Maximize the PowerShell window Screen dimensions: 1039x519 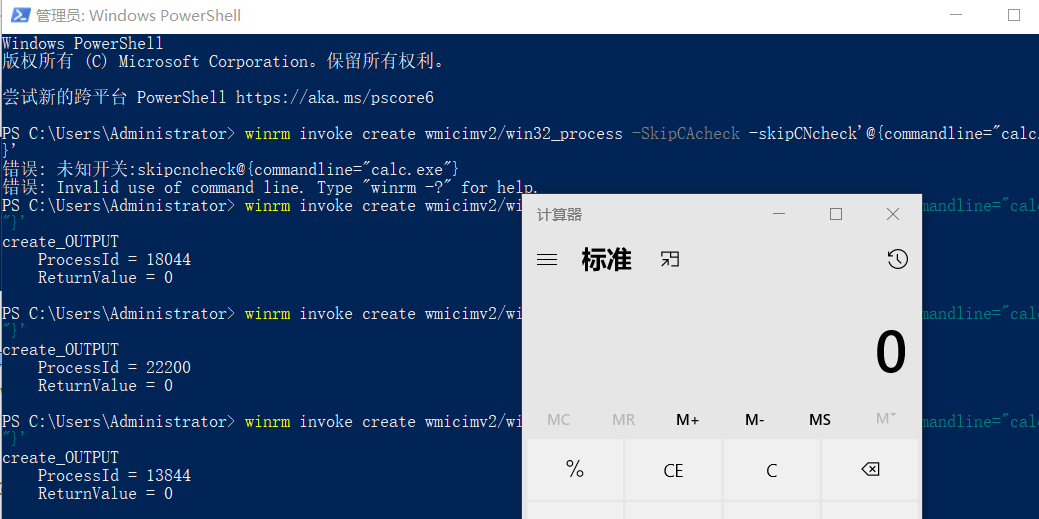(1014, 15)
